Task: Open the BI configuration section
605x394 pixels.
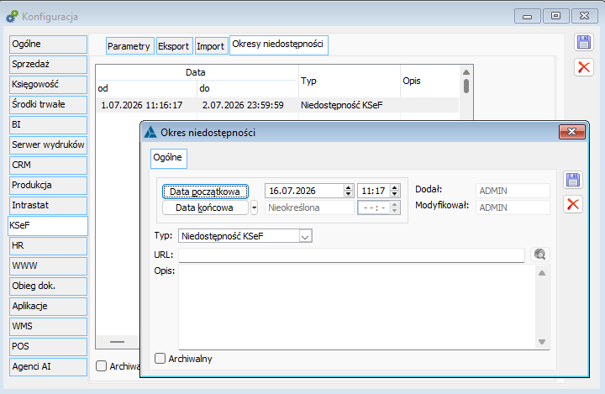Action: pos(48,125)
